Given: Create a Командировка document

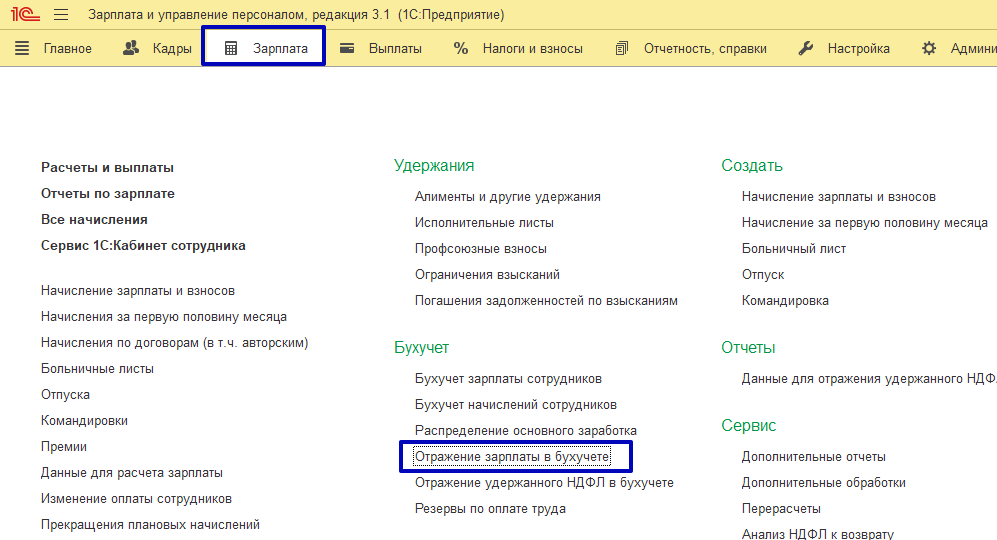Looking at the screenshot, I should (785, 301).
